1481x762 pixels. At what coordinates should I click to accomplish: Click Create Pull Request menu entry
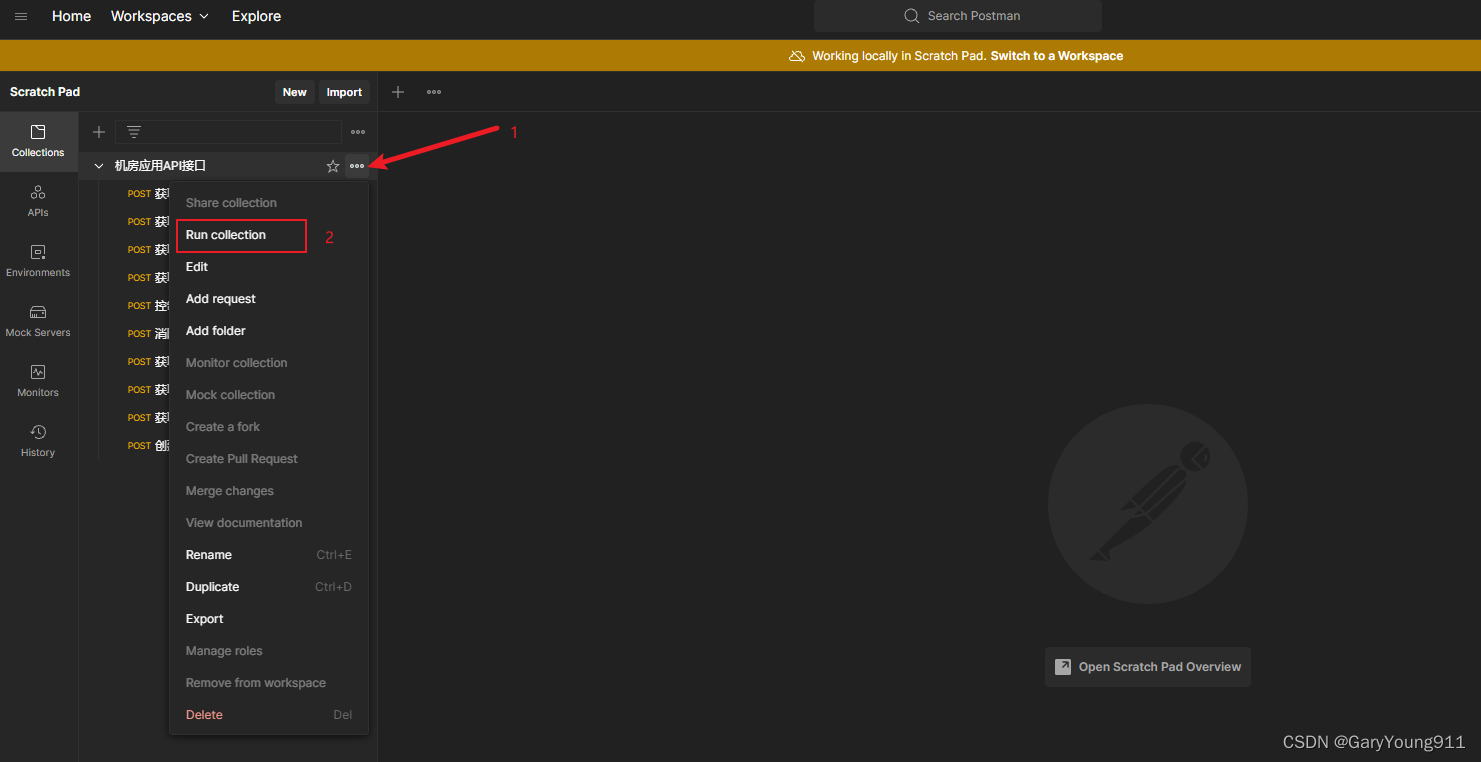(269, 459)
